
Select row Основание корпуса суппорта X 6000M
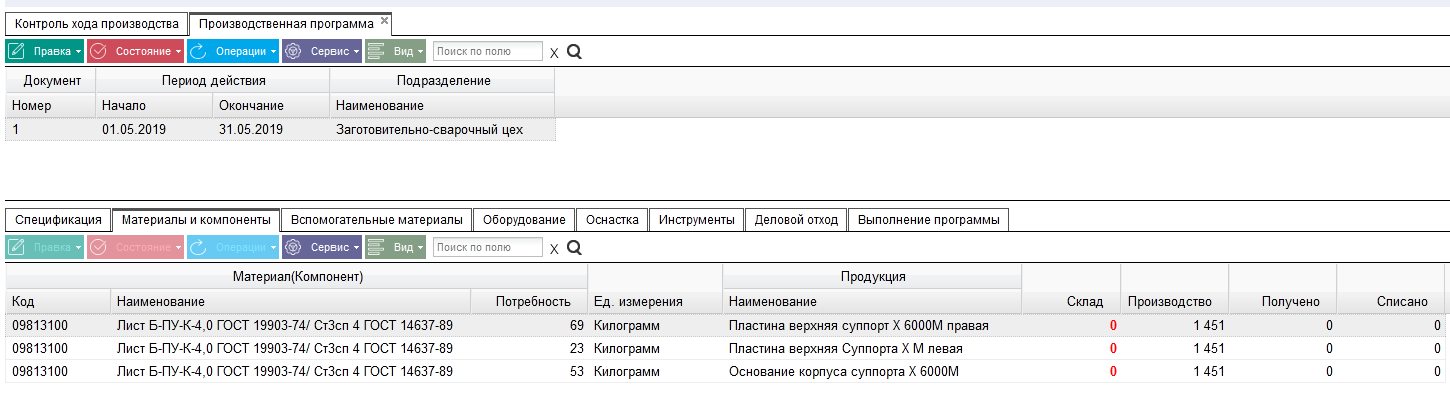pyautogui.click(x=726, y=372)
